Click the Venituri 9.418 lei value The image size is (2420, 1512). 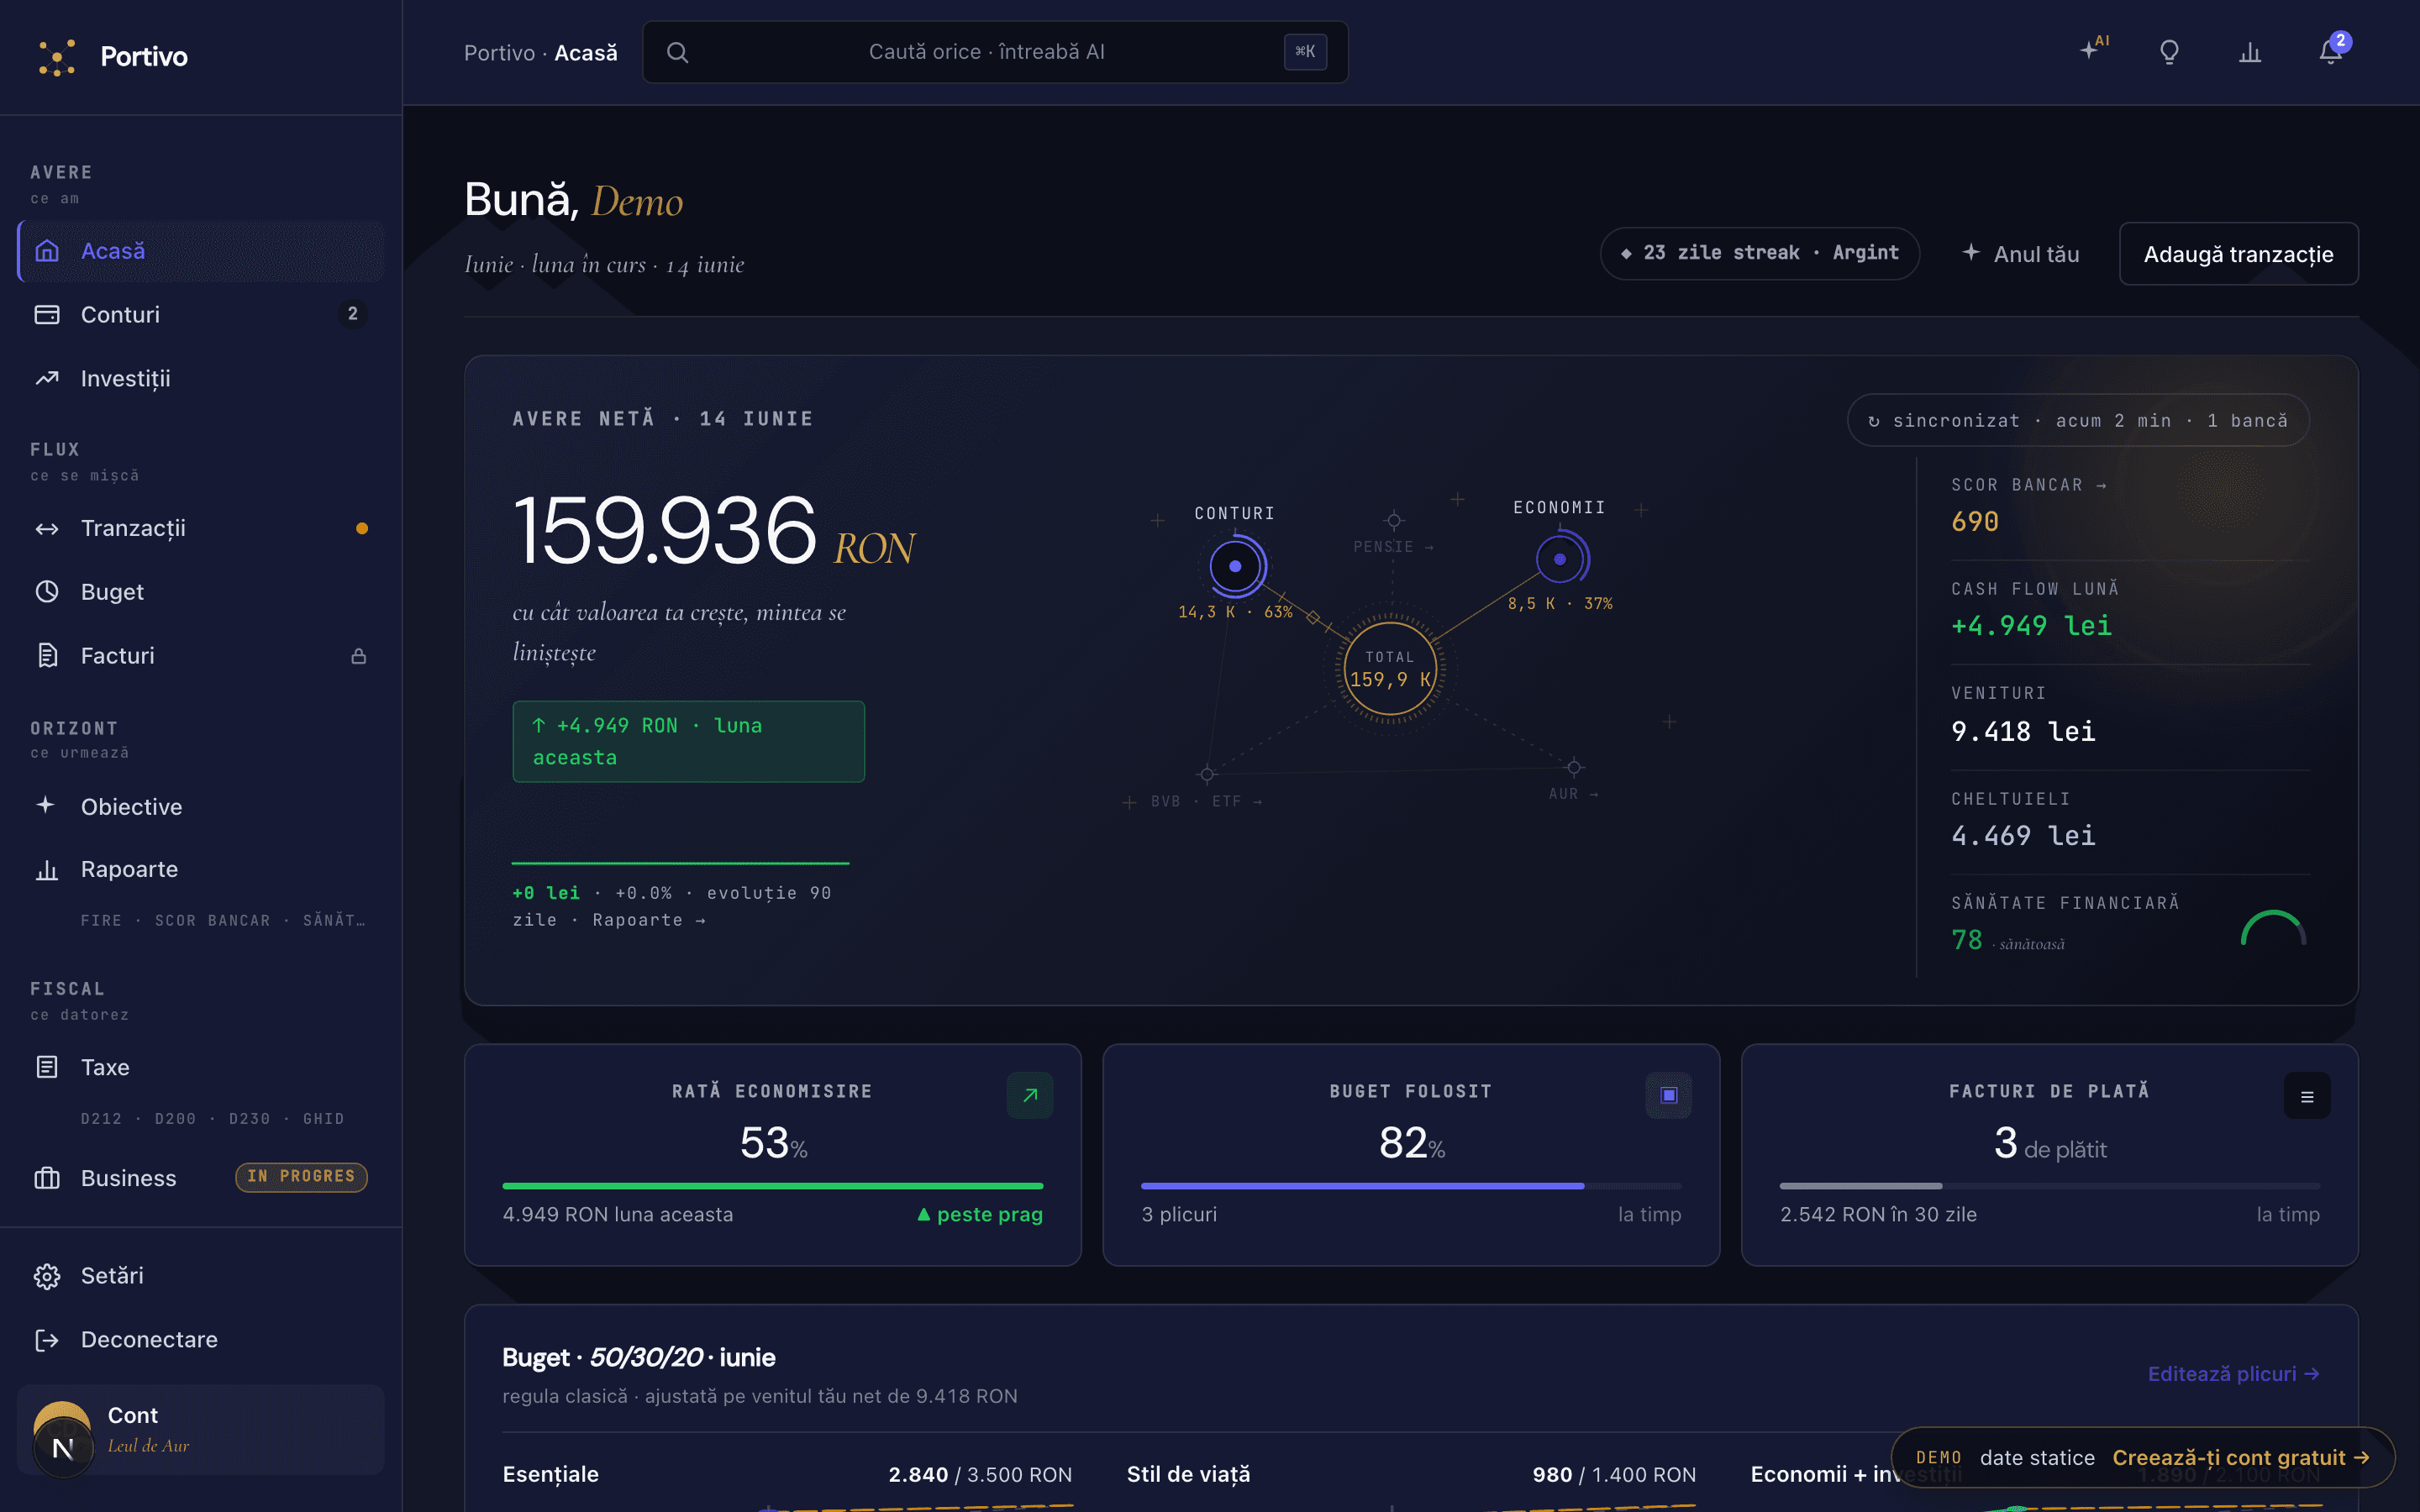(2023, 732)
